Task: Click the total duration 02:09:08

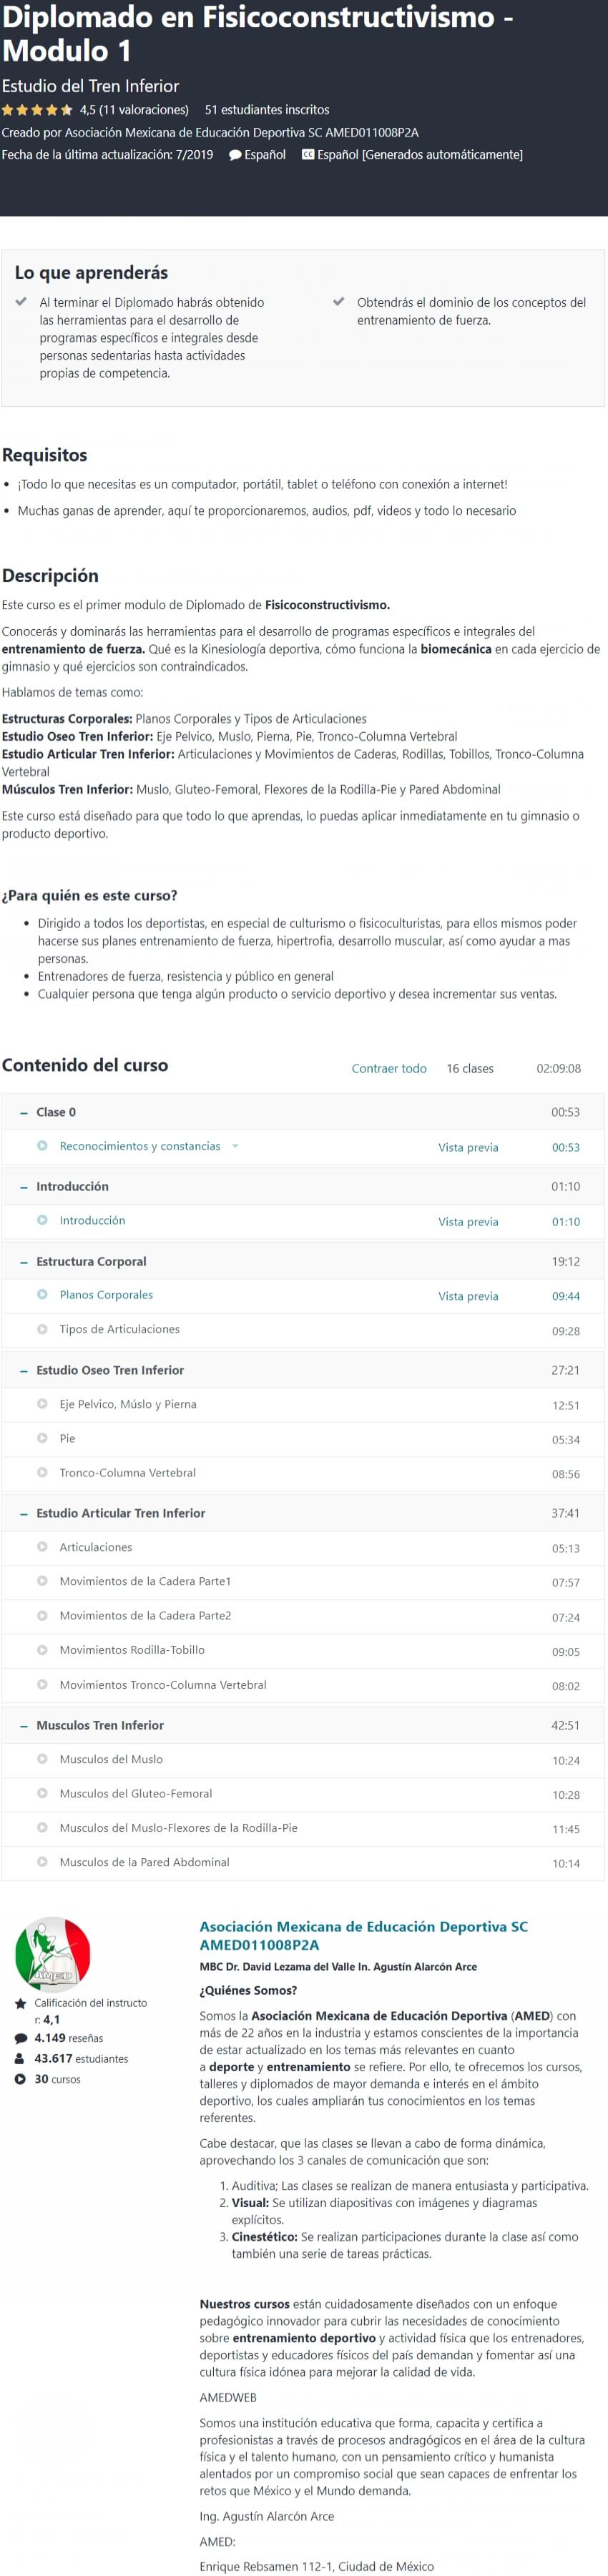Action: 558,1068
